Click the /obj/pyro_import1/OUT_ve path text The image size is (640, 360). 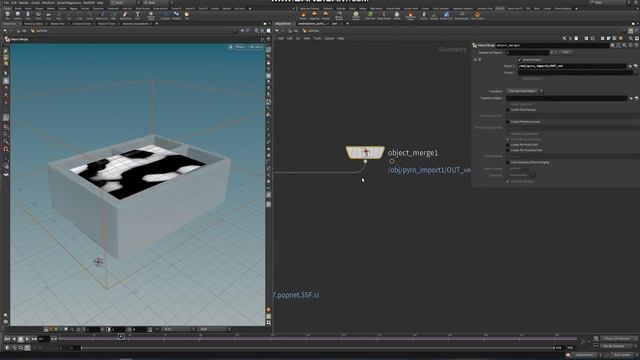pos(429,170)
